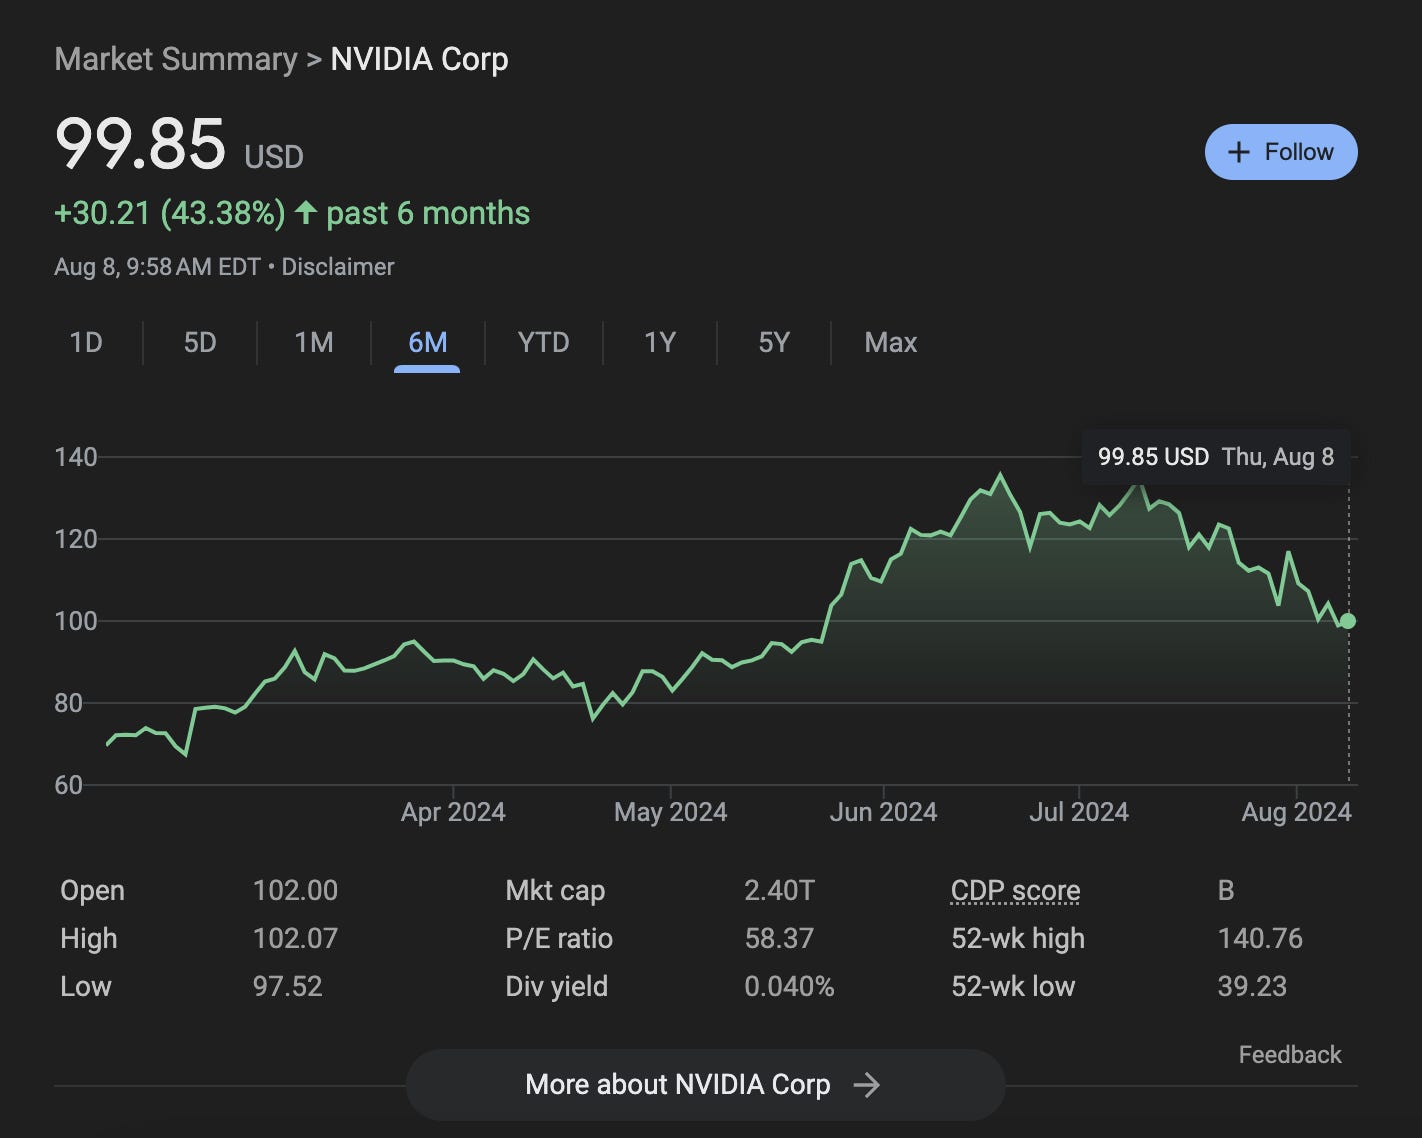Click the Low value 97.52
Viewport: 1422px width, 1138px height.
pos(287,986)
